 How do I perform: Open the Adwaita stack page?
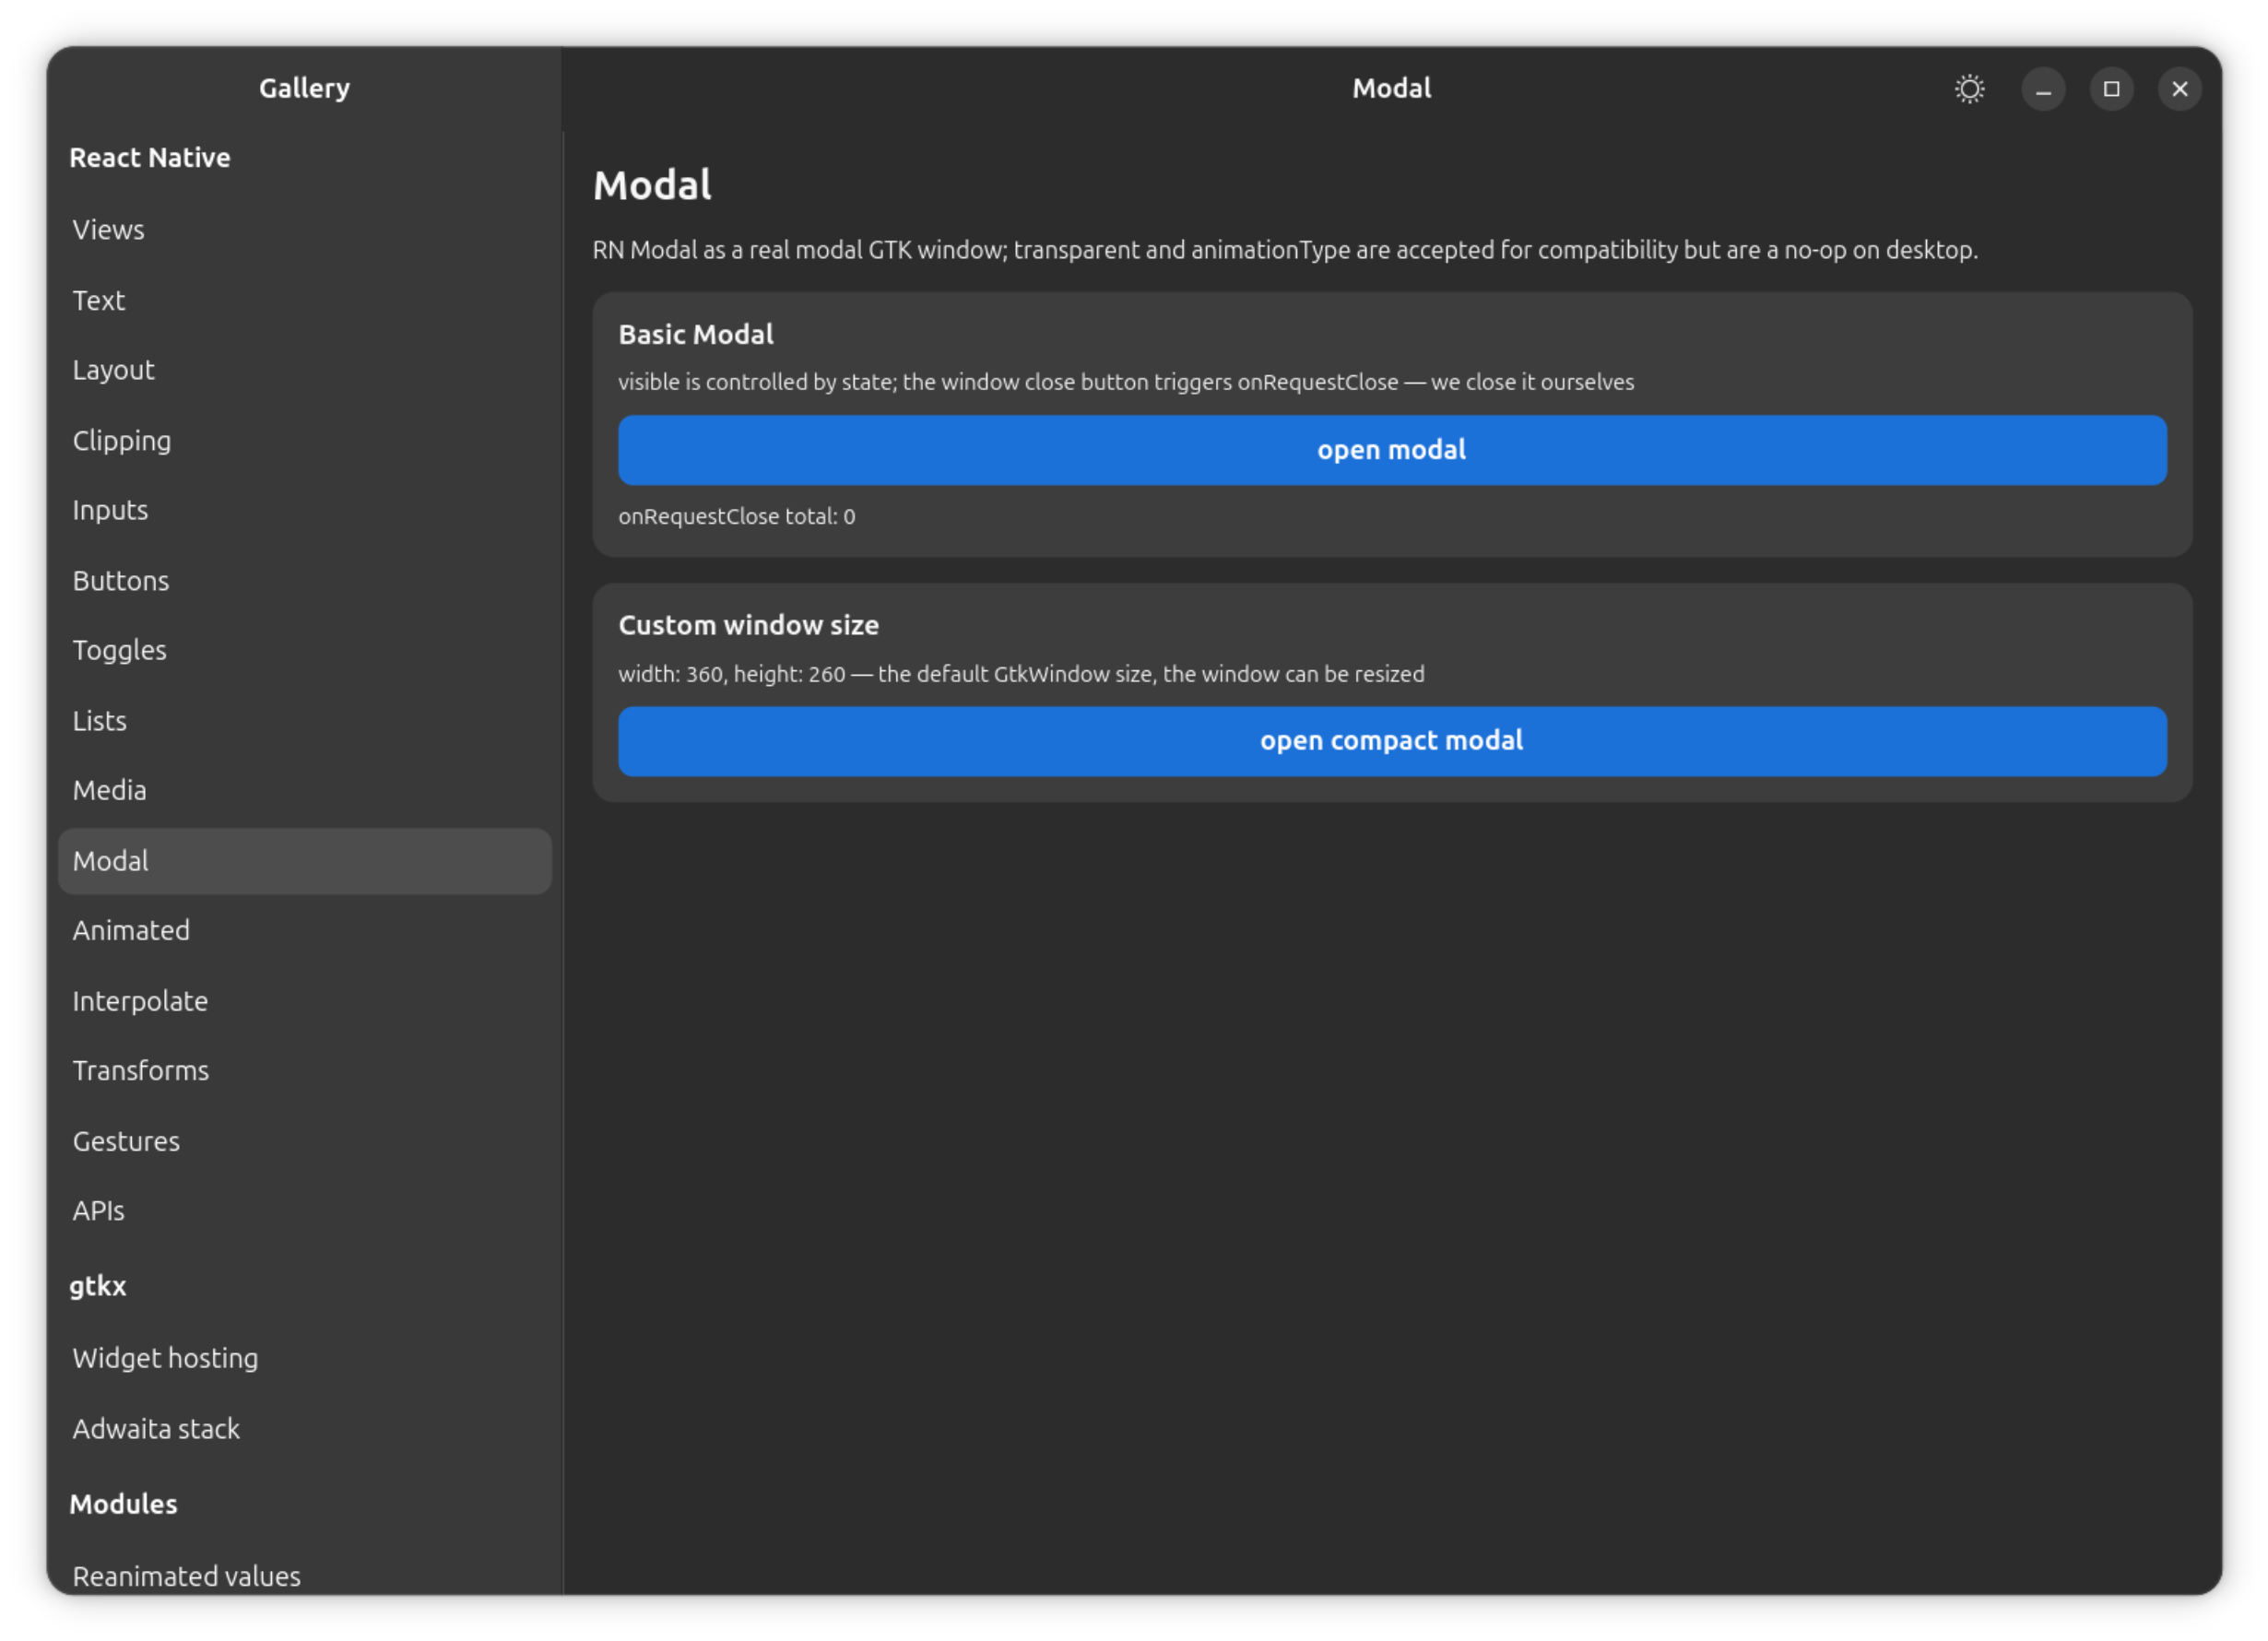click(305, 1429)
